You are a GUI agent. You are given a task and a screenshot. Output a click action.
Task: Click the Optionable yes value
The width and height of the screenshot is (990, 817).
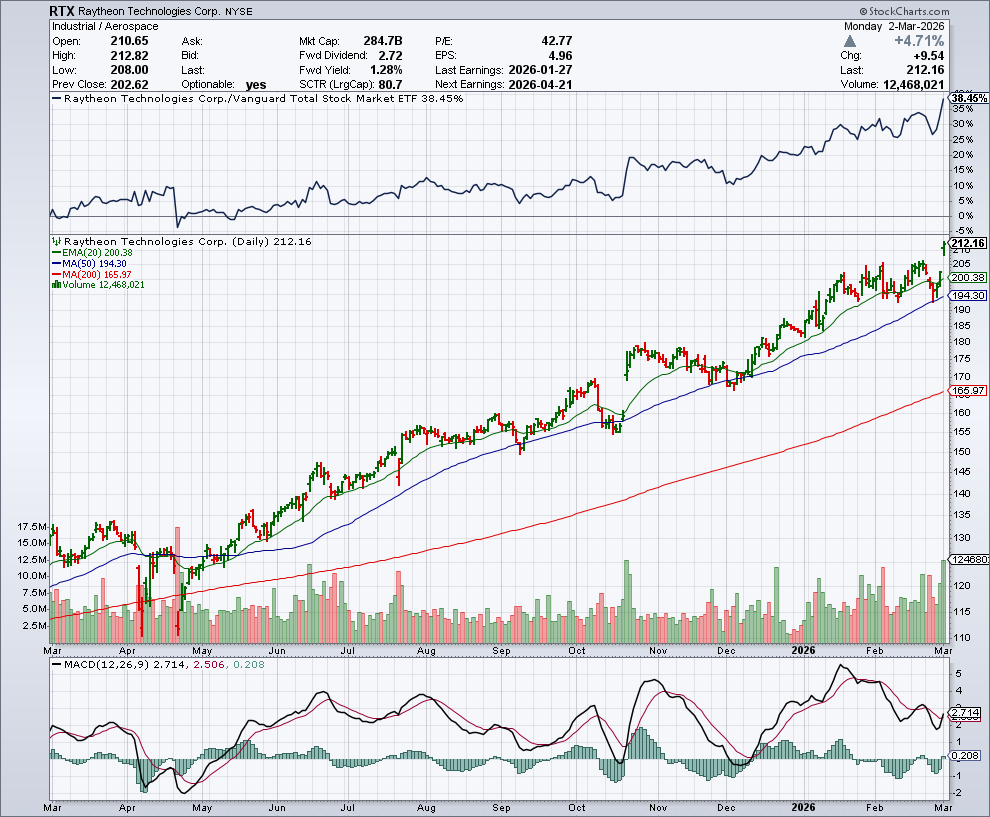[256, 85]
